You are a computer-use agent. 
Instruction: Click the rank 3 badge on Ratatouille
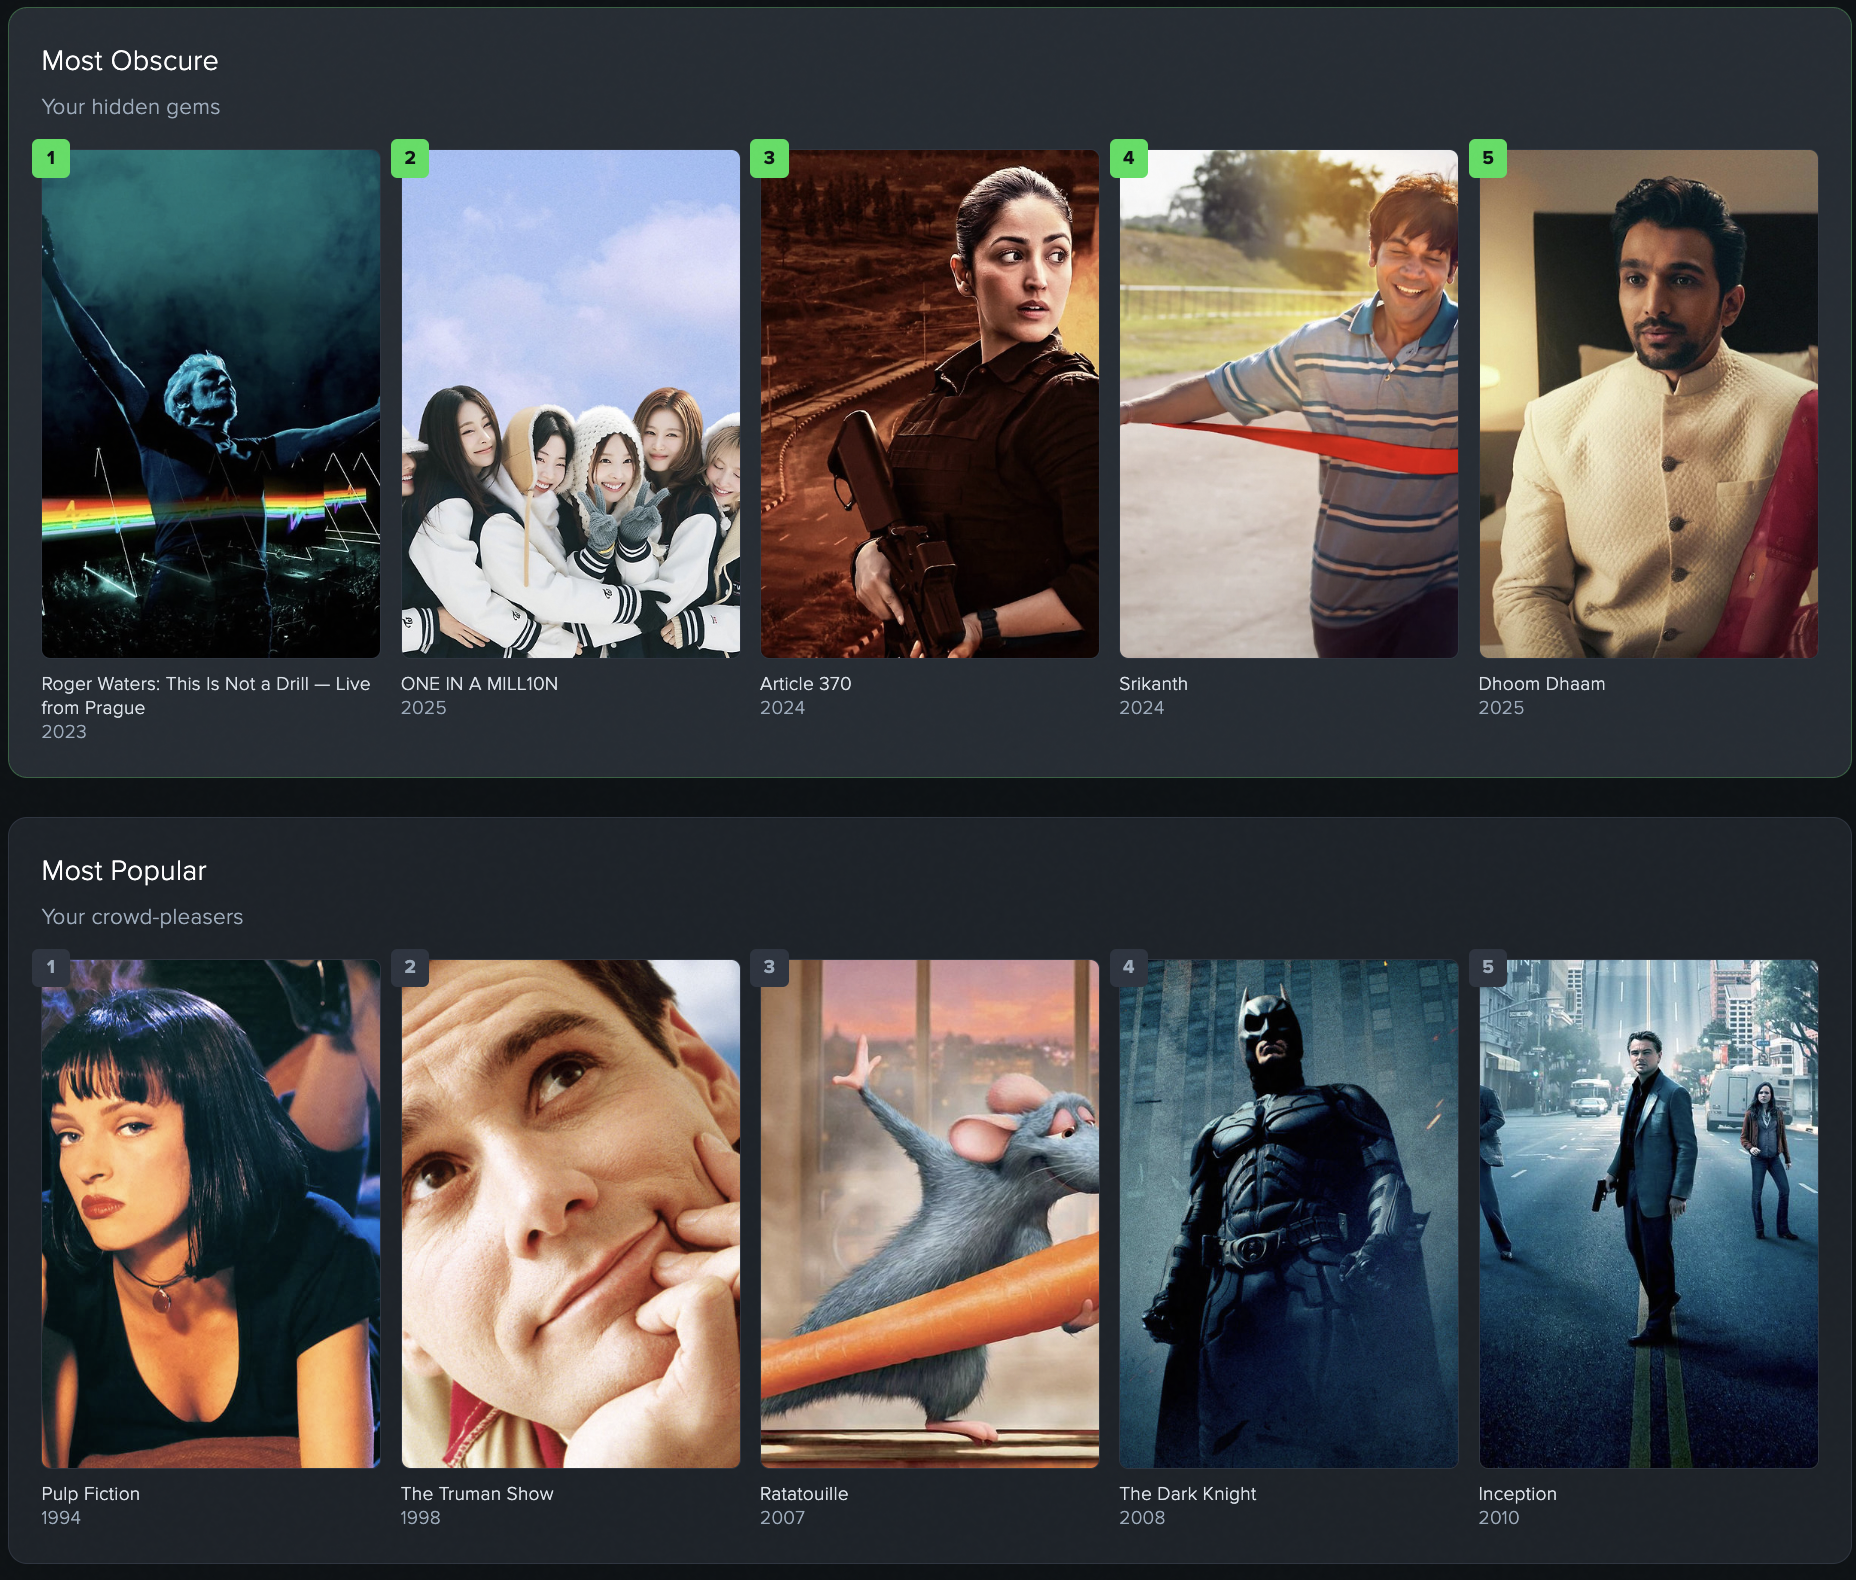(769, 968)
